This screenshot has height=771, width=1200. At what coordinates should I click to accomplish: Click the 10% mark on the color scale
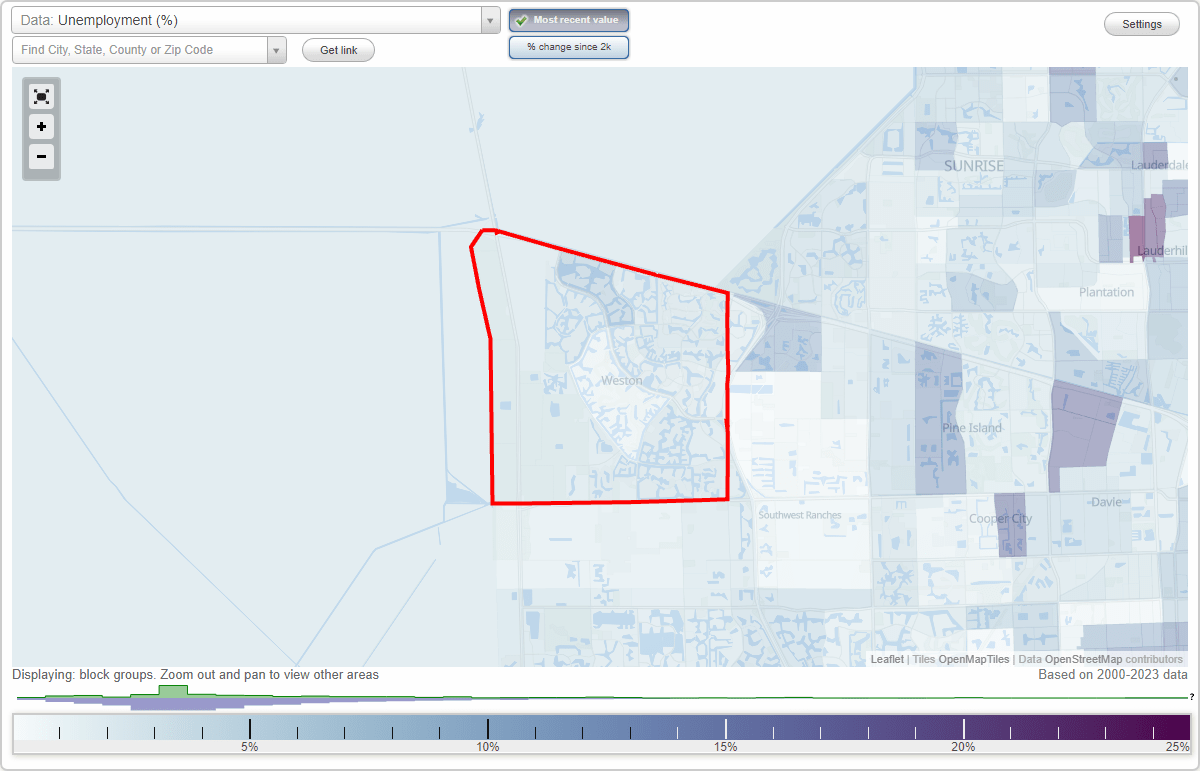click(x=487, y=725)
